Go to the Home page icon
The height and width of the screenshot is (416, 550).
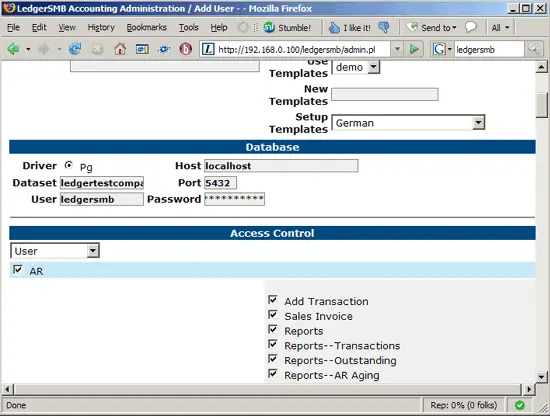coord(120,49)
